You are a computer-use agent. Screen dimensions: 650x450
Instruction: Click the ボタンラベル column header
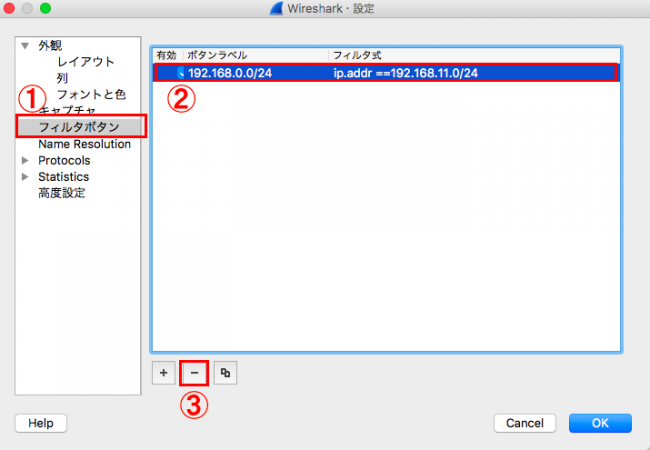click(256, 55)
